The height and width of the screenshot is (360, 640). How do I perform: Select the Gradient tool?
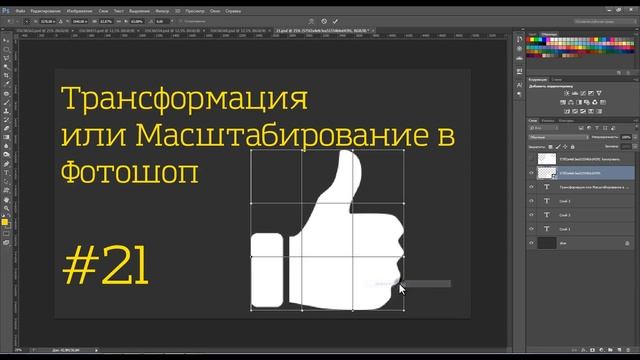[x=6, y=137]
